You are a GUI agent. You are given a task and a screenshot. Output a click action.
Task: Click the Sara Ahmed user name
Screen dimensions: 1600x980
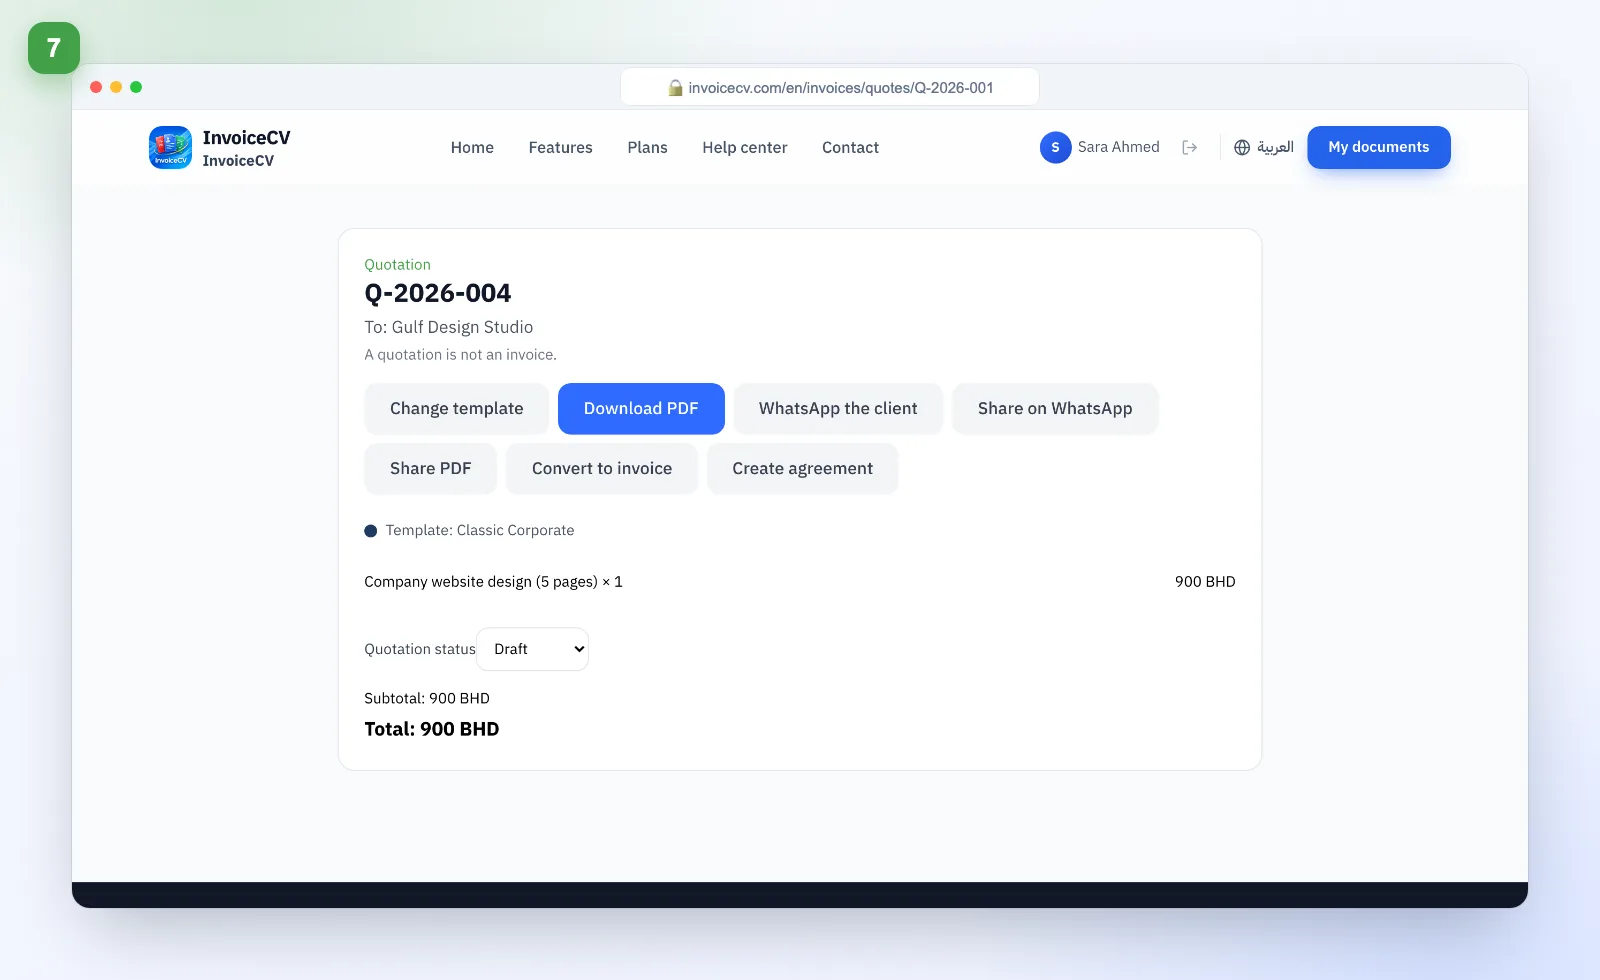[x=1119, y=147]
